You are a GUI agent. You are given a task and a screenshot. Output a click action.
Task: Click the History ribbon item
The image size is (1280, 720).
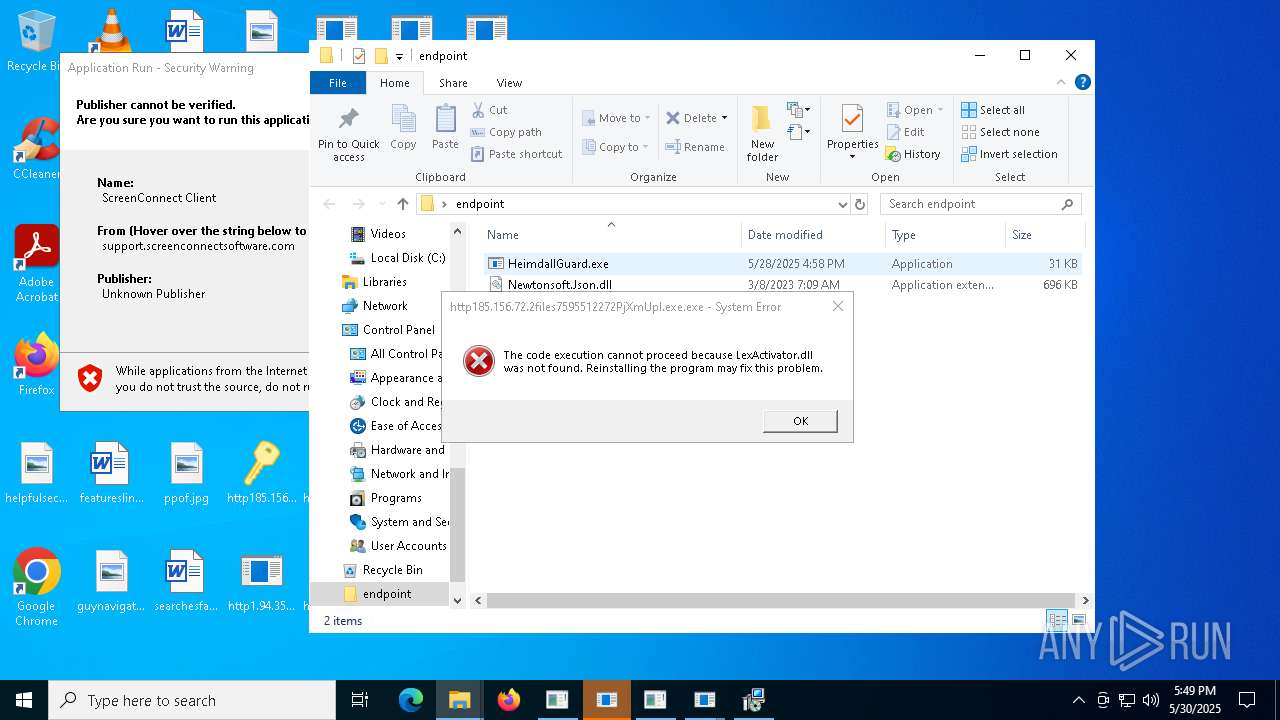point(913,154)
